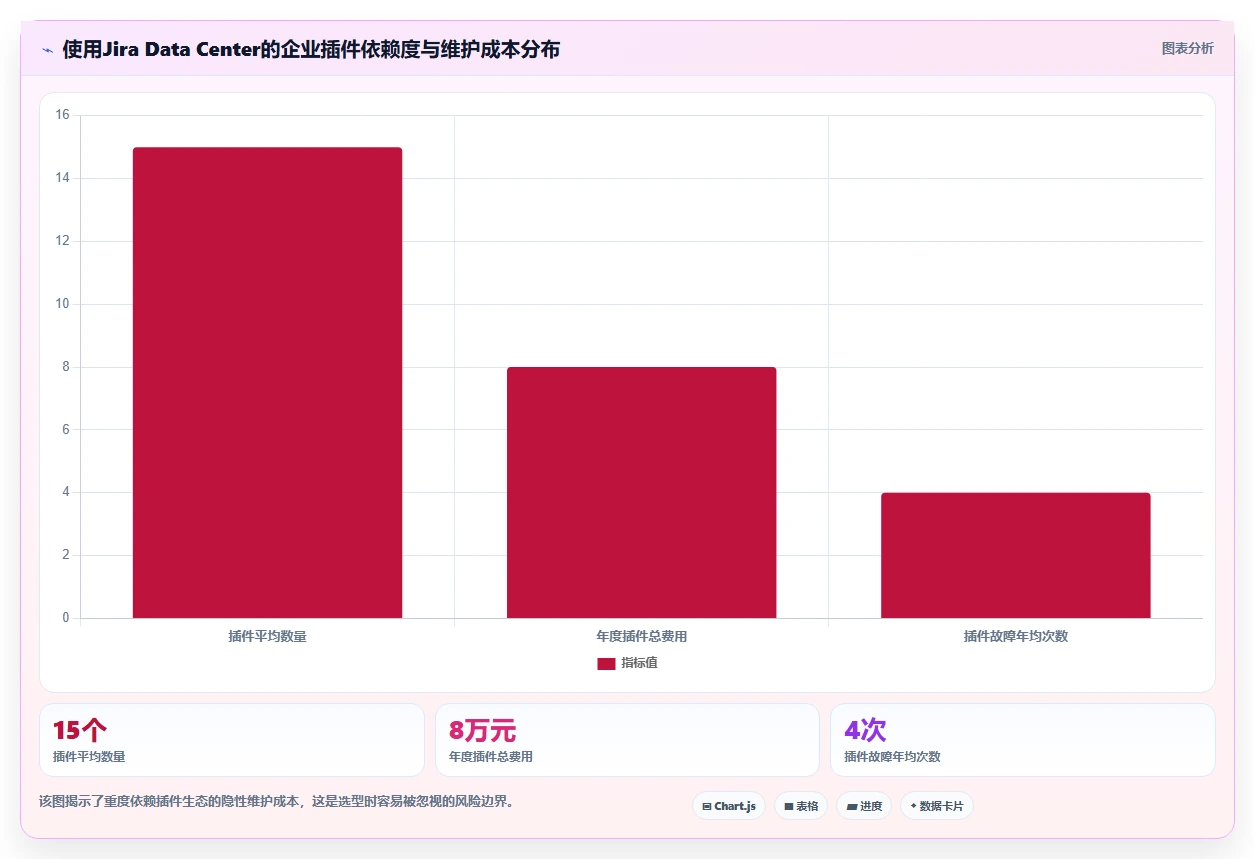This screenshot has height=859, width=1255.
Task: Click the y-axis value 16
Action: pos(62,115)
